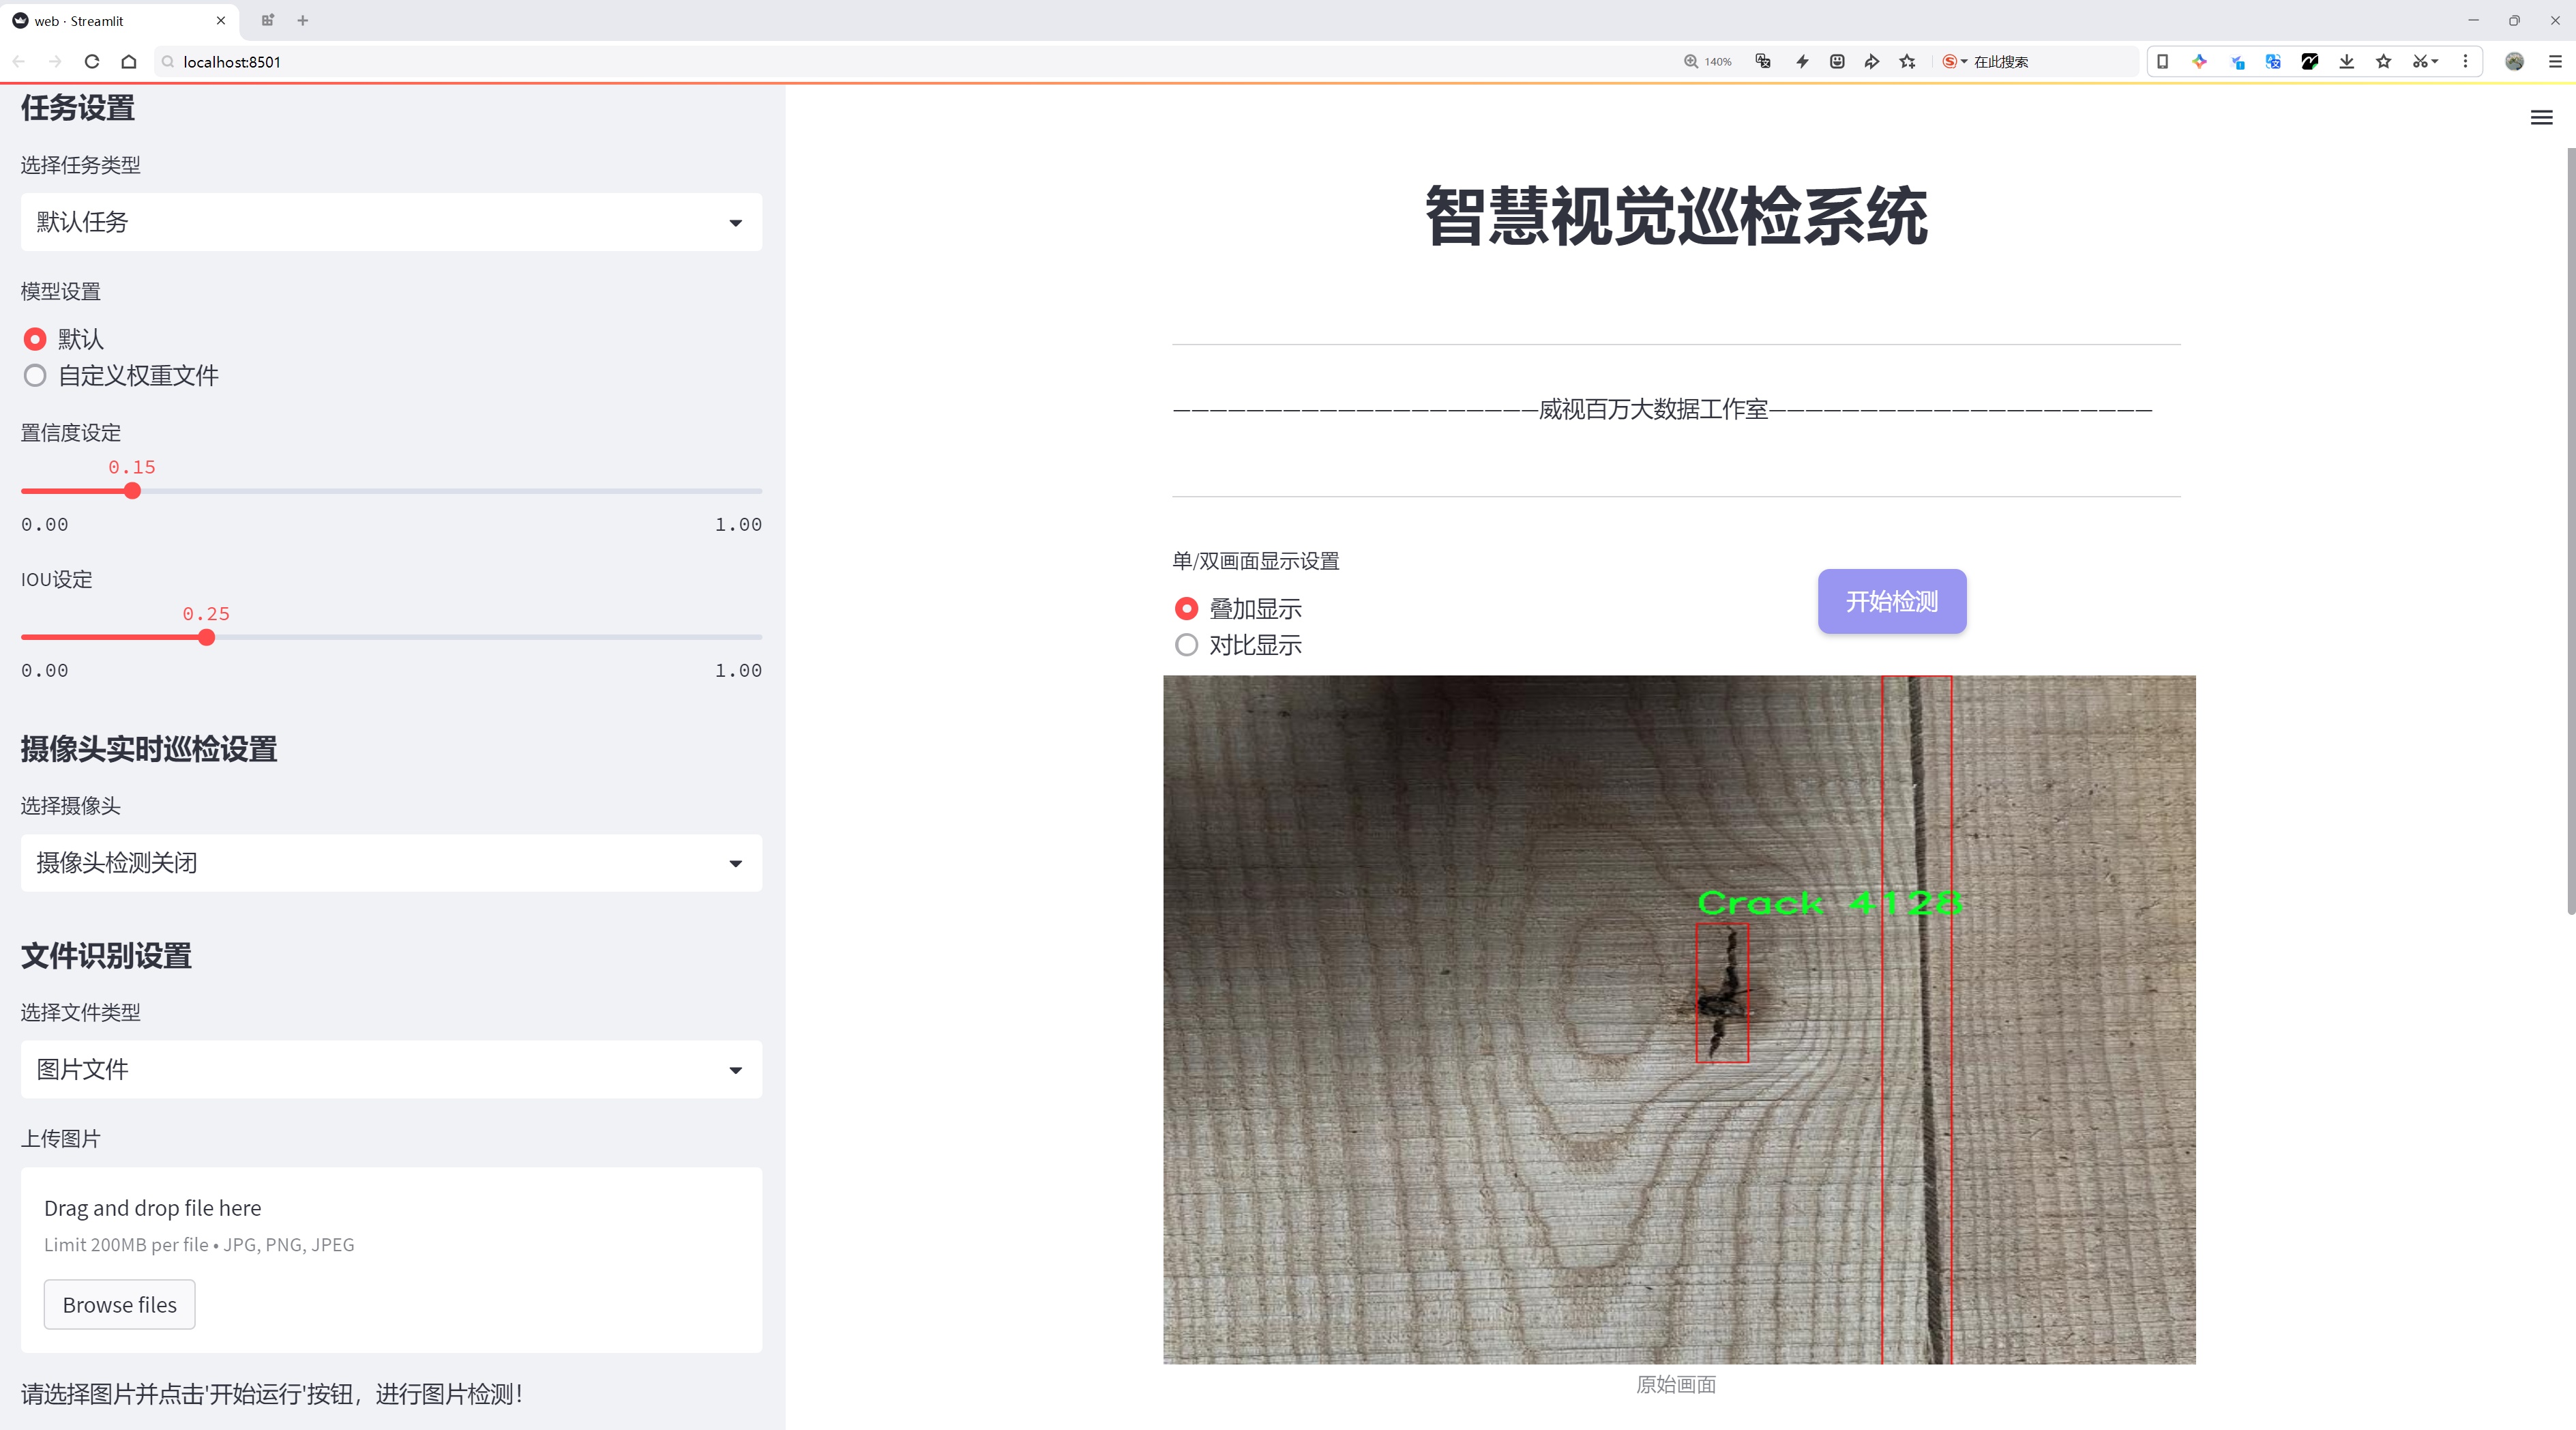The image size is (2576, 1430).
Task: Expand the 图片文件 file type dropdown
Action: coord(391,1070)
